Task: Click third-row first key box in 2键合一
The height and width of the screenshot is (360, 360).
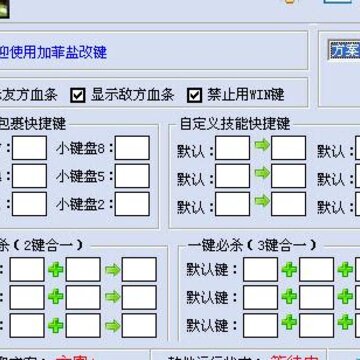Action: (27, 325)
